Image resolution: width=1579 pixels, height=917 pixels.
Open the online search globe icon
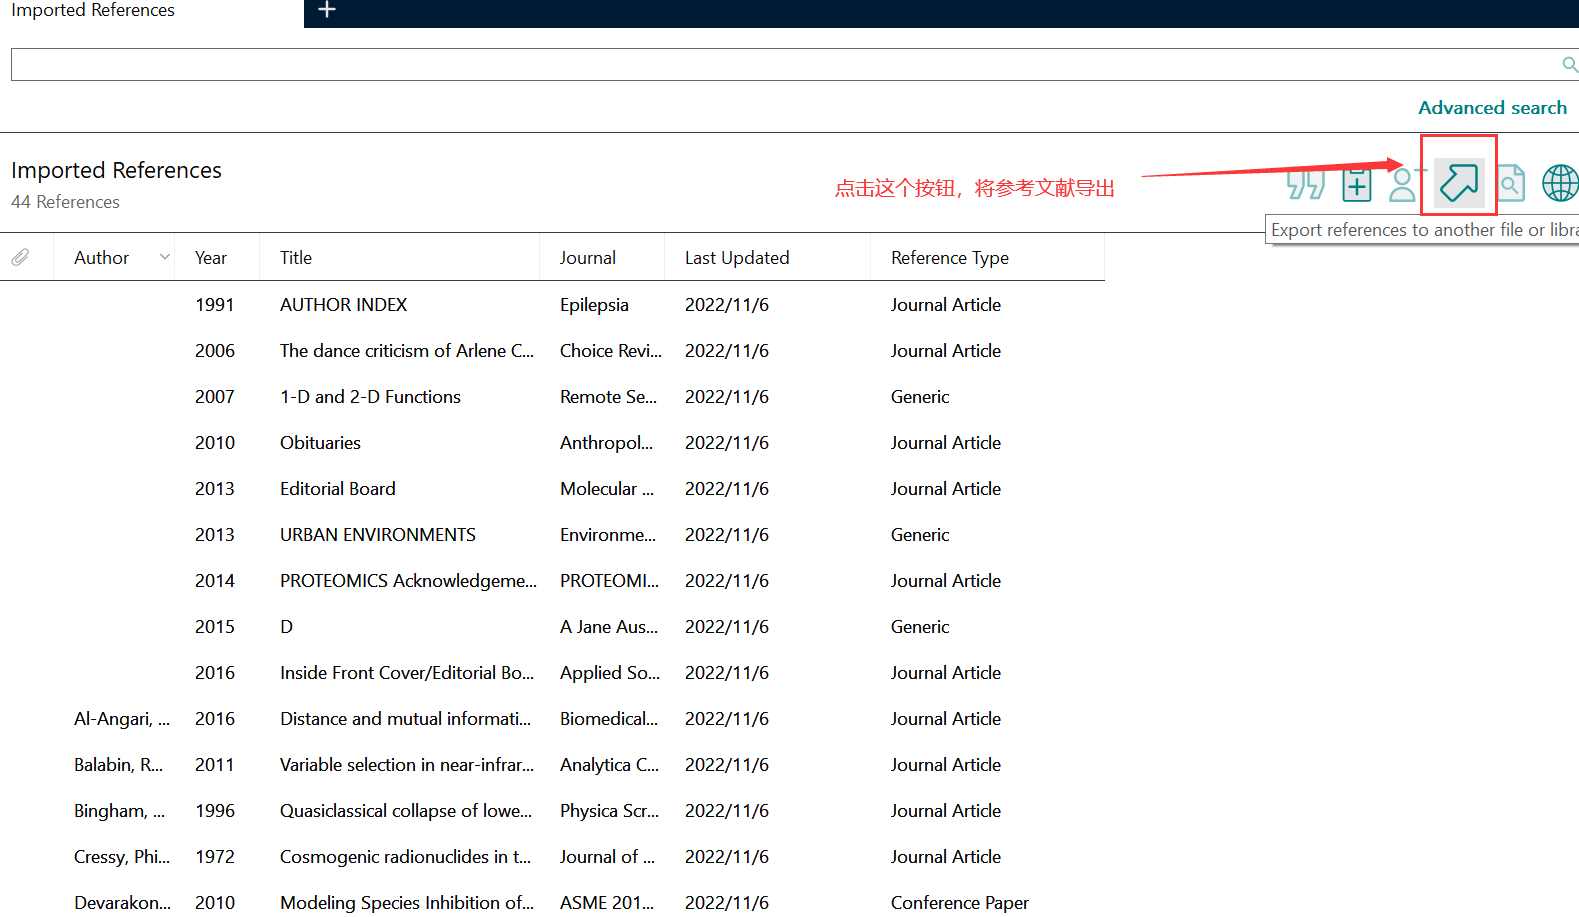pyautogui.click(x=1560, y=183)
